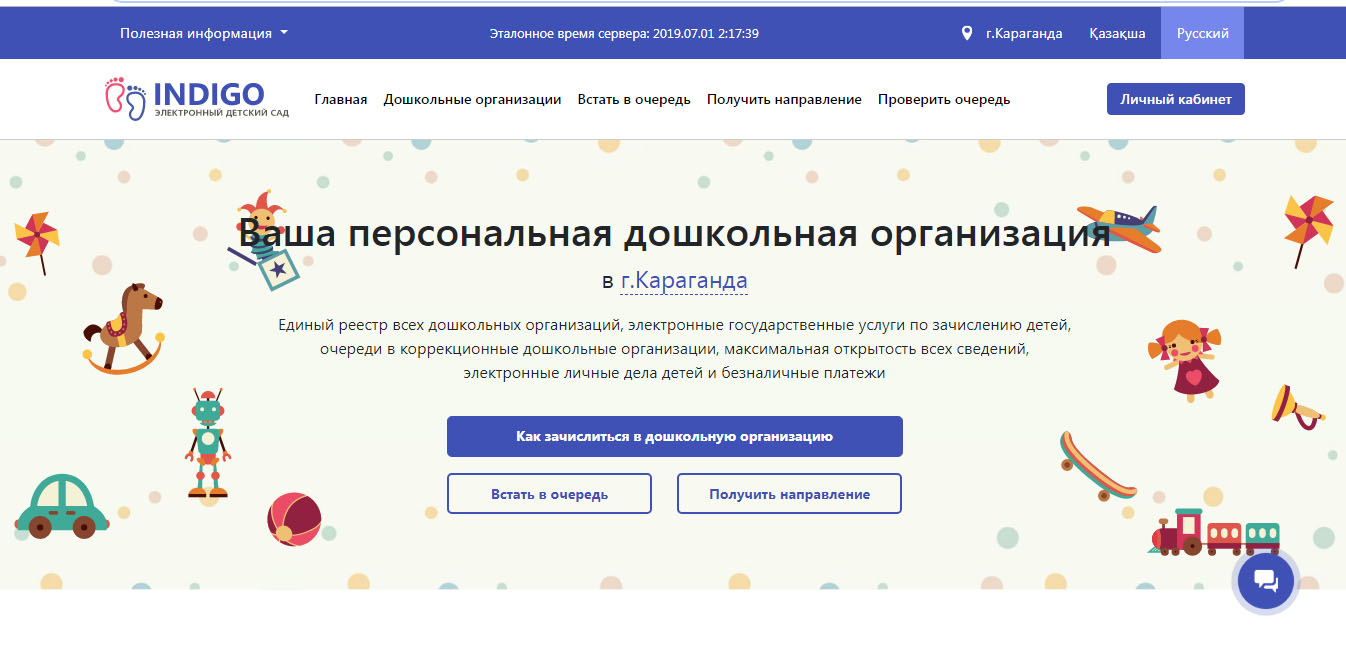Open Проверить очередь in the navigation
The width and height of the screenshot is (1346, 656).
943,99
